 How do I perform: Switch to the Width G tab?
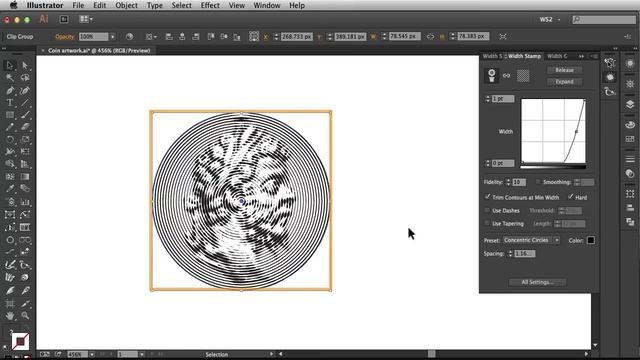click(557, 56)
